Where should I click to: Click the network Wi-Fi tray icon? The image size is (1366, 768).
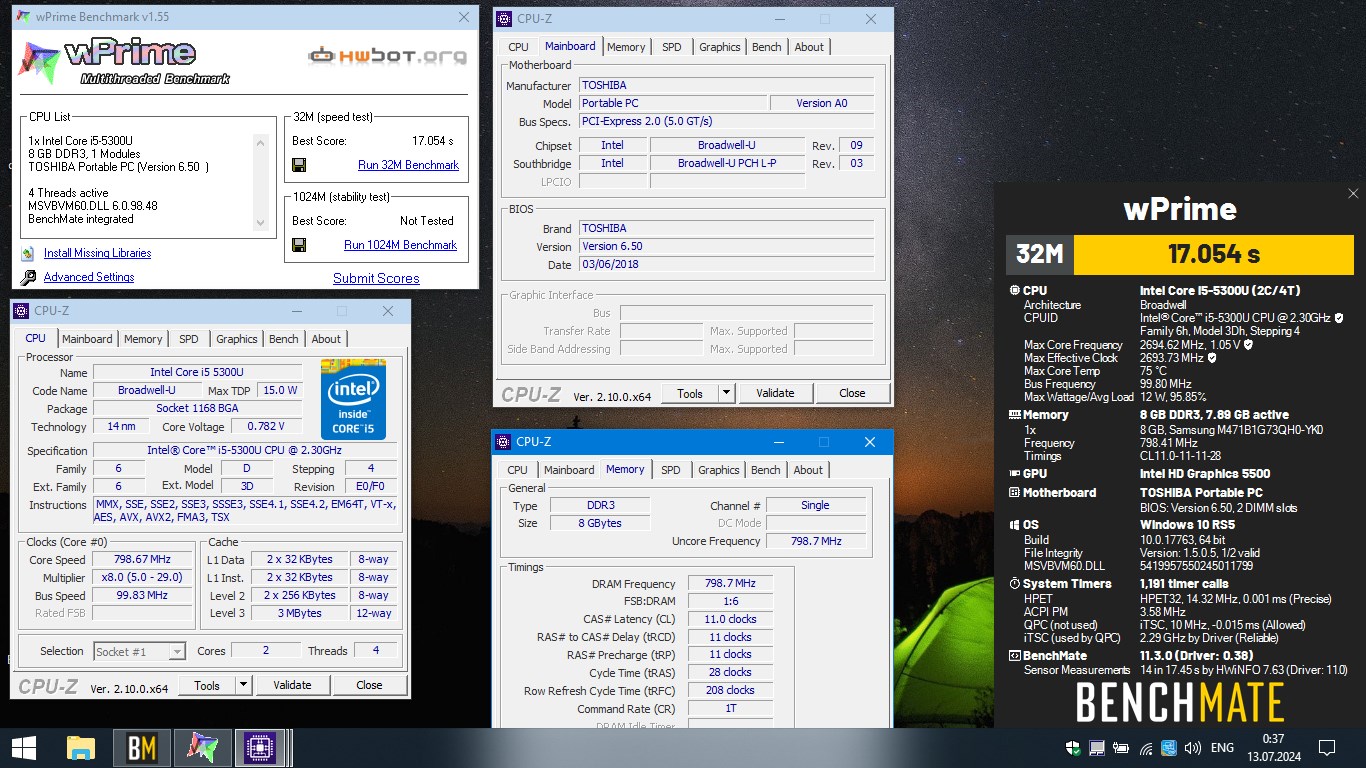tap(1145, 748)
